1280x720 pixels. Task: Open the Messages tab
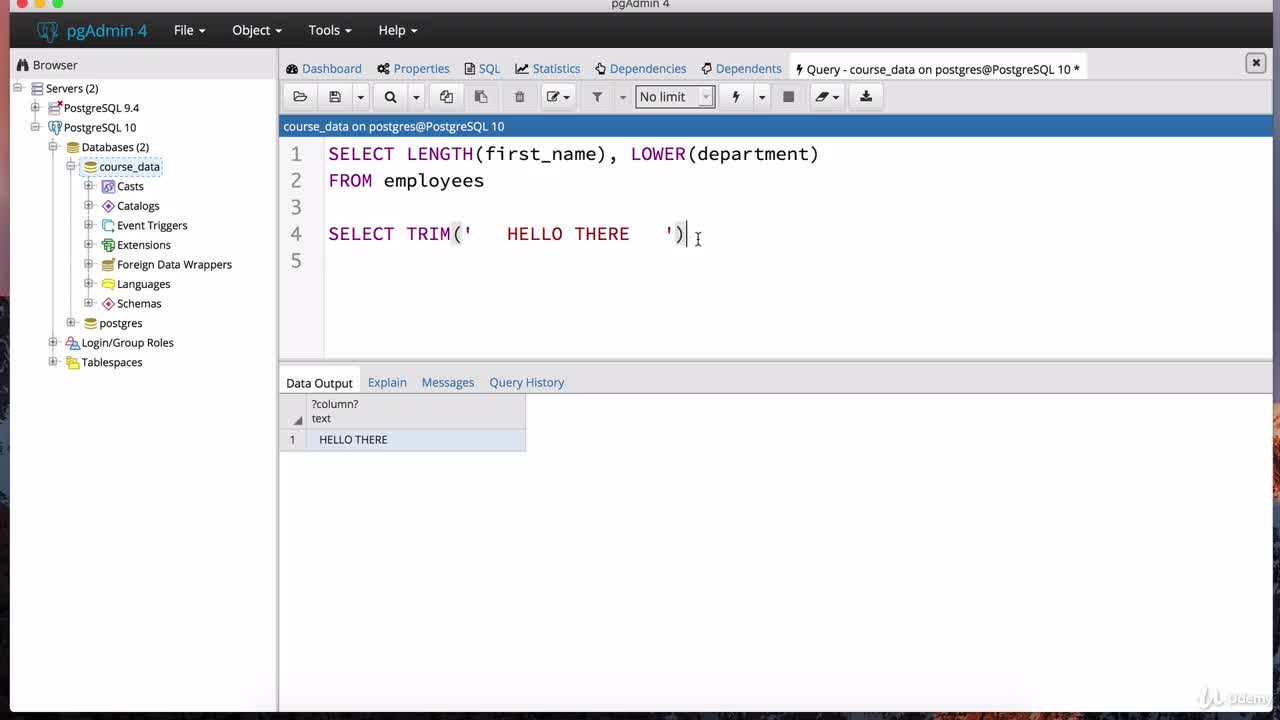(x=448, y=383)
